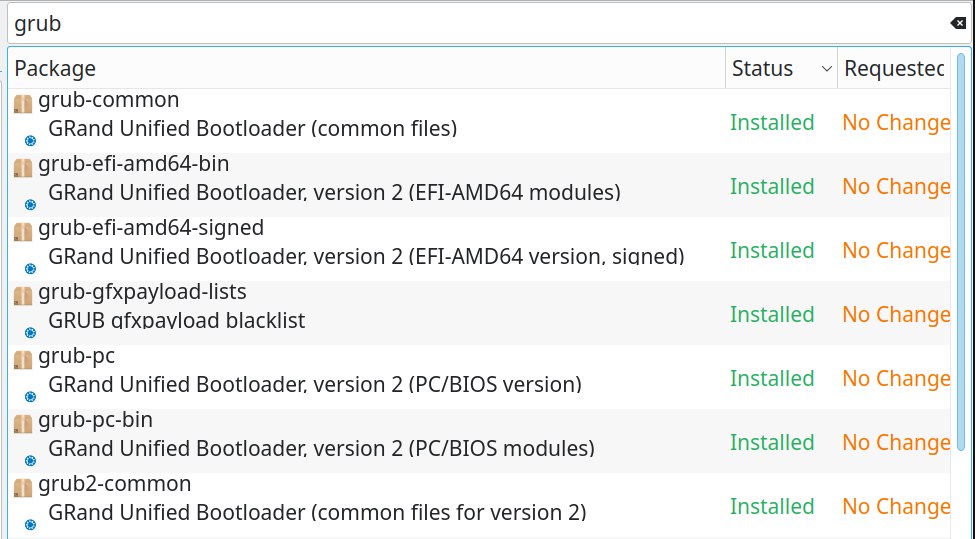Viewport: 975px width, 539px height.
Task: Click the grub2-common package box icon
Action: 23,488
